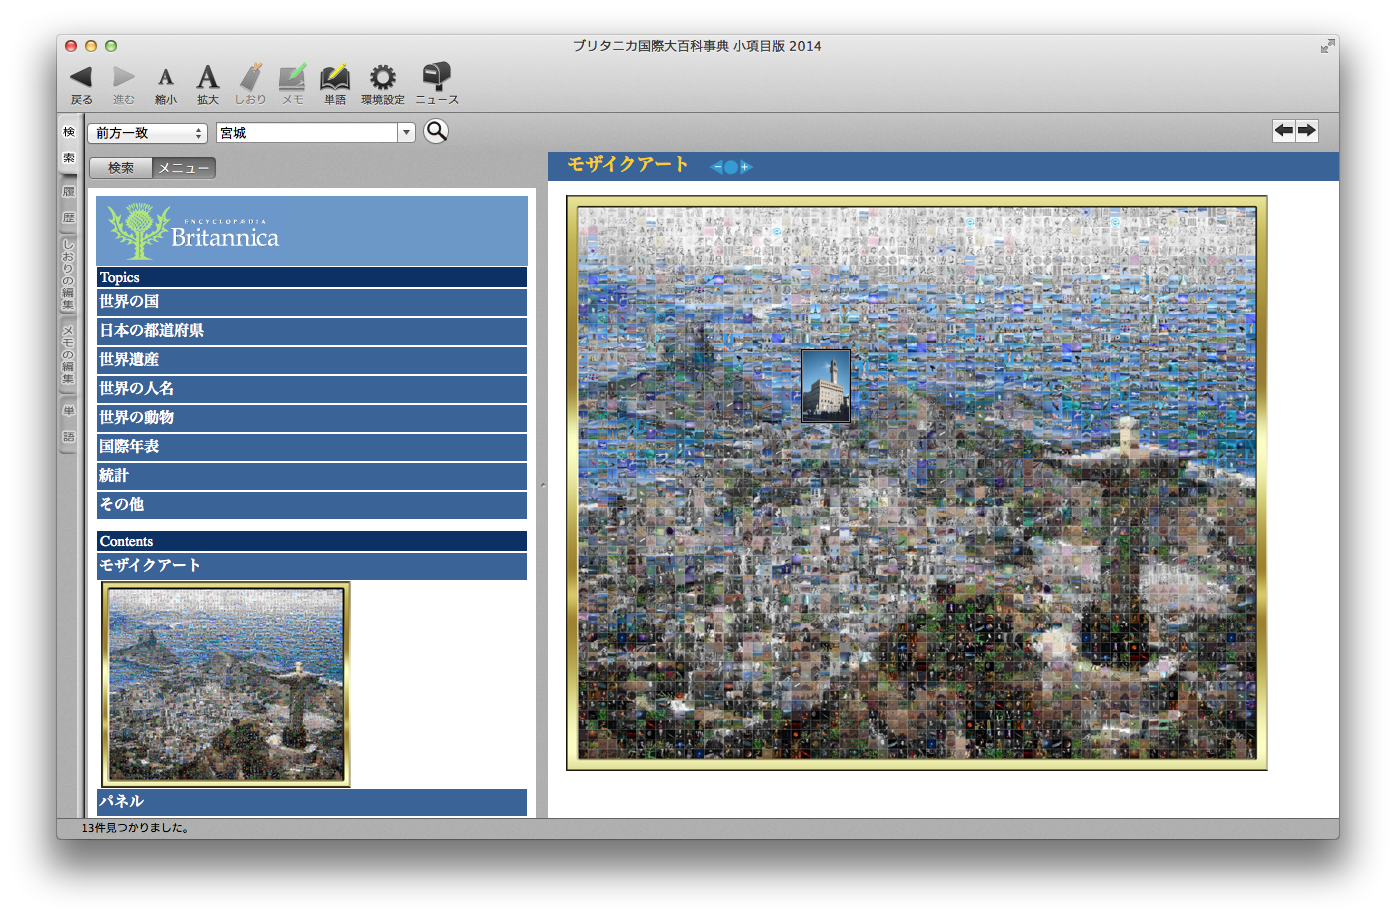Click the right arrow next-page icon
The width and height of the screenshot is (1396, 918).
click(x=1307, y=131)
